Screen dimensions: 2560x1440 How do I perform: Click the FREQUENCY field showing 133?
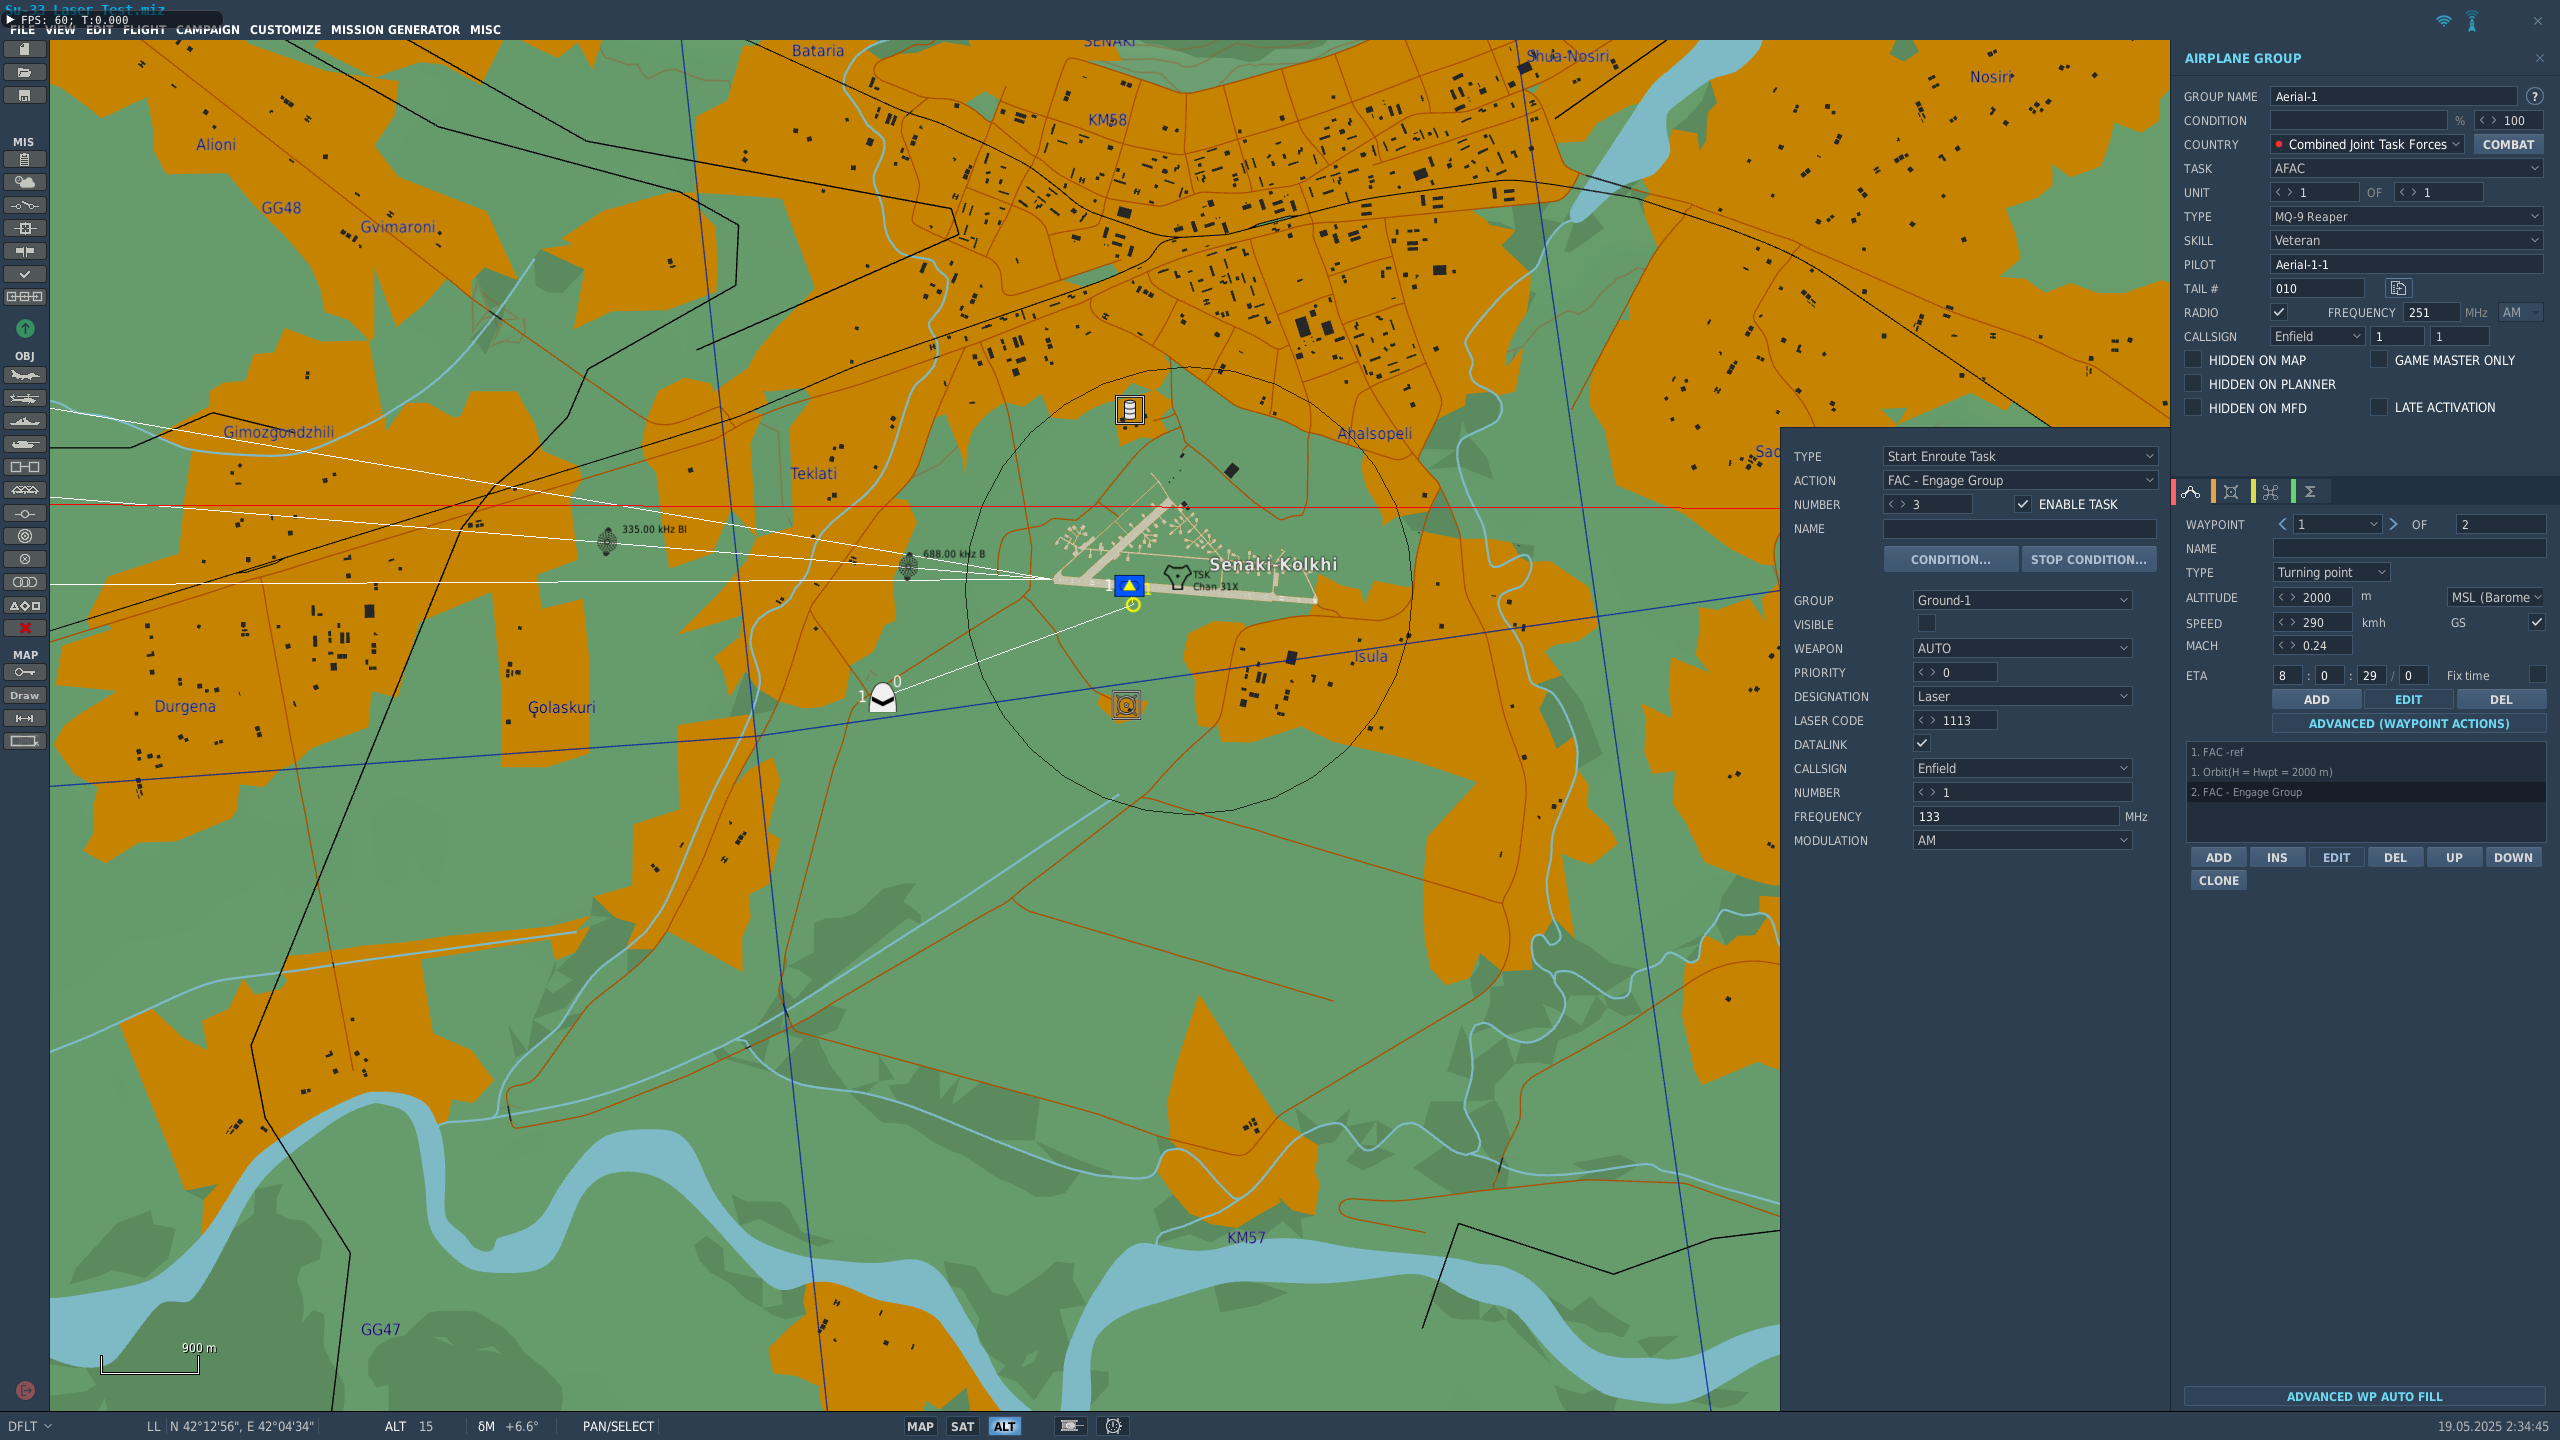(x=2015, y=816)
